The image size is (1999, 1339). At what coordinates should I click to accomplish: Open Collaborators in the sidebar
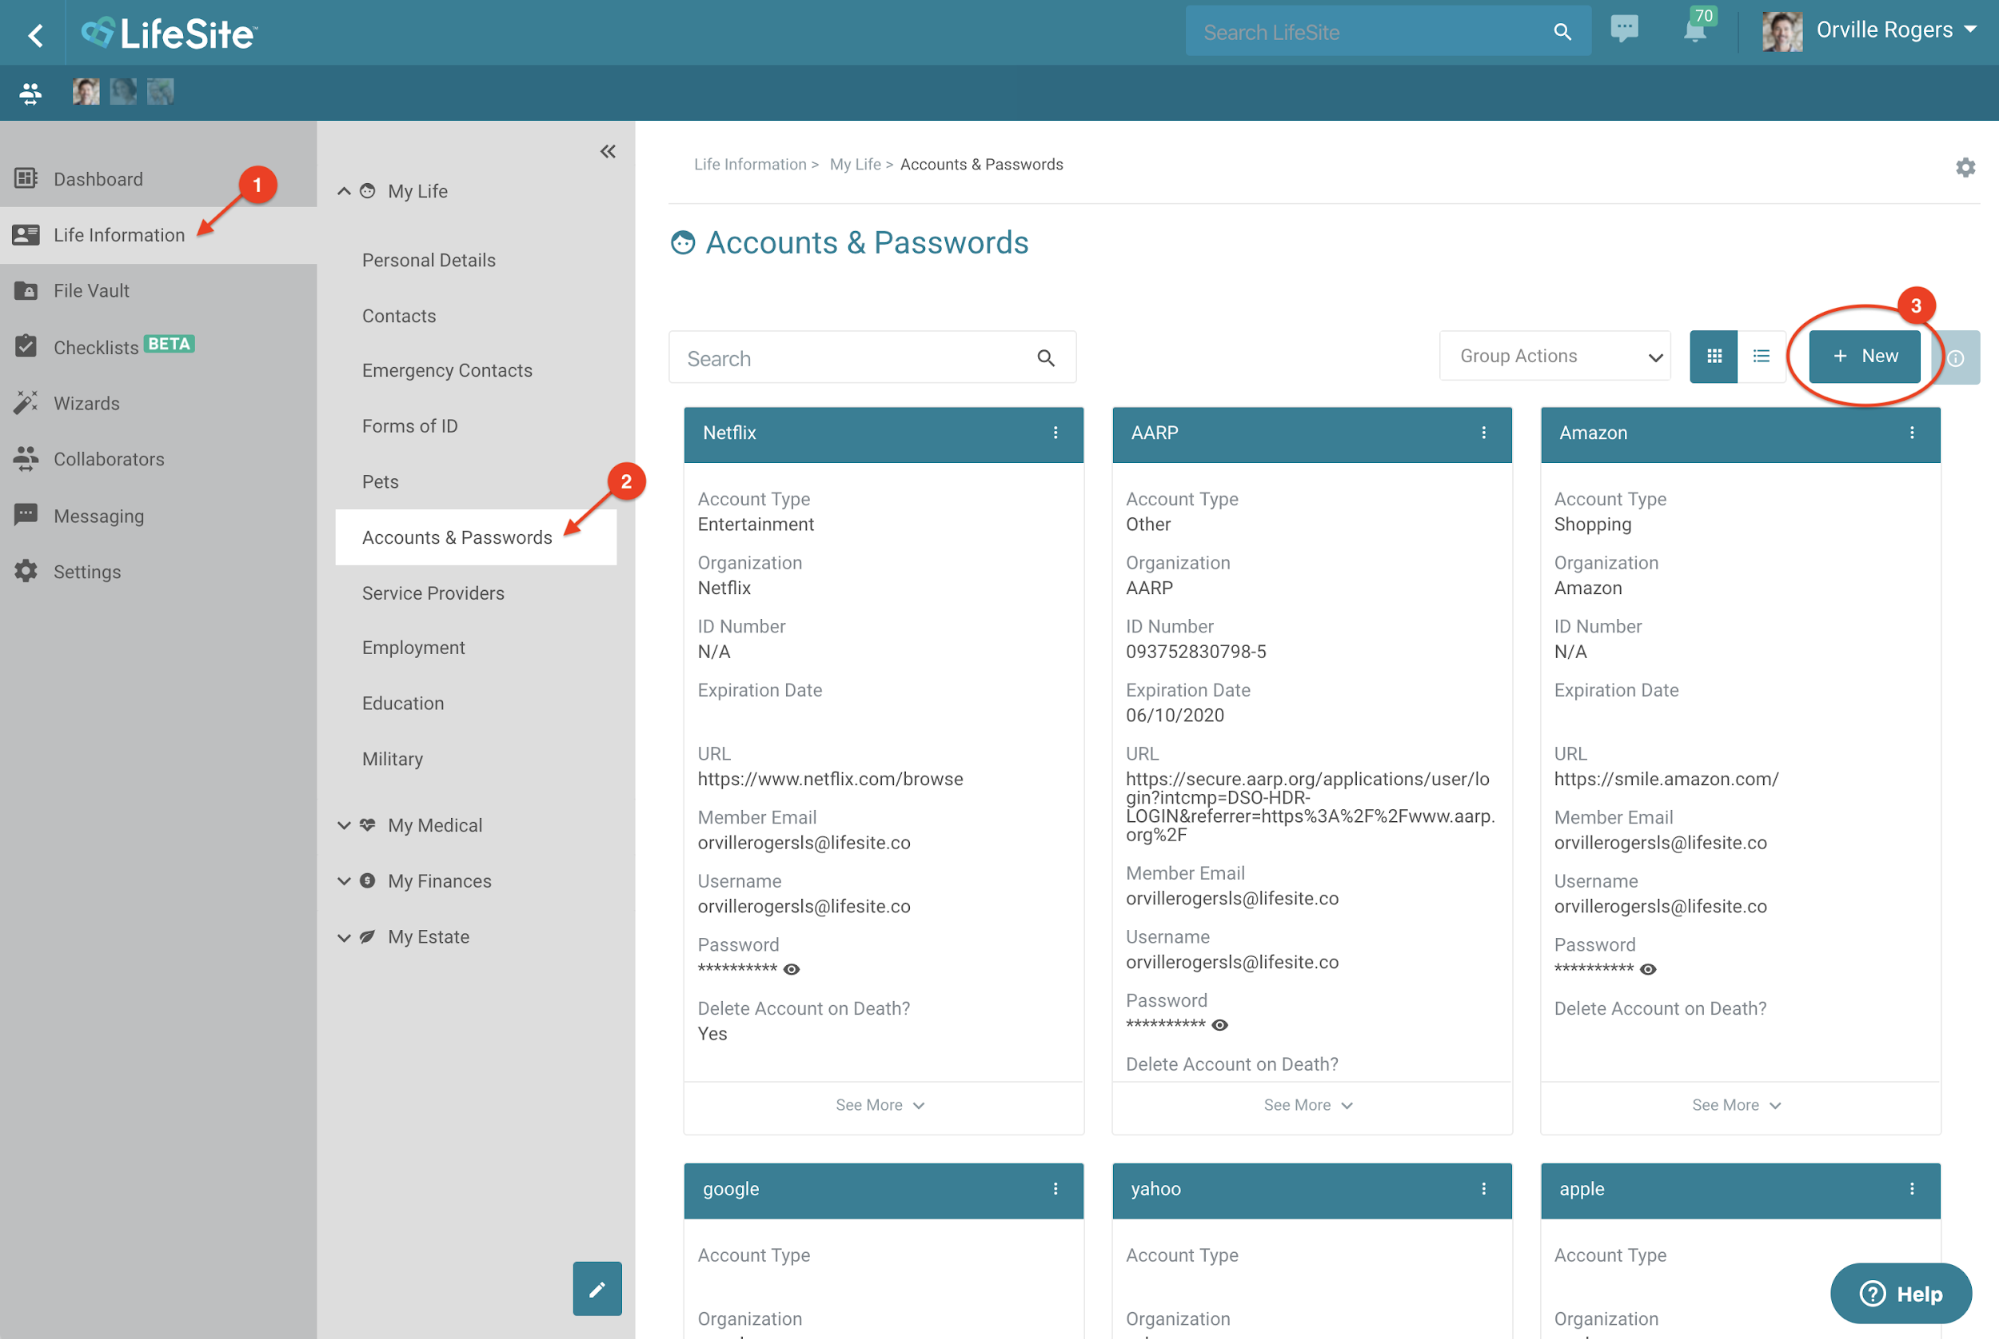coord(158,459)
